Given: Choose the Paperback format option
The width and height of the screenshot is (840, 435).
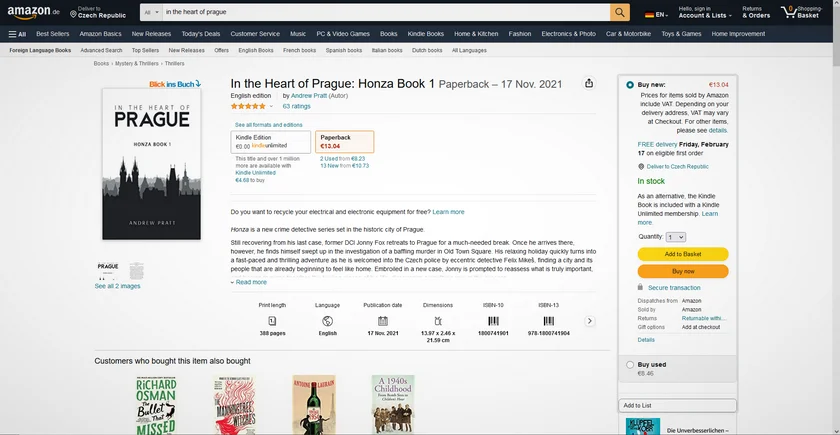Looking at the screenshot, I should (x=344, y=141).
